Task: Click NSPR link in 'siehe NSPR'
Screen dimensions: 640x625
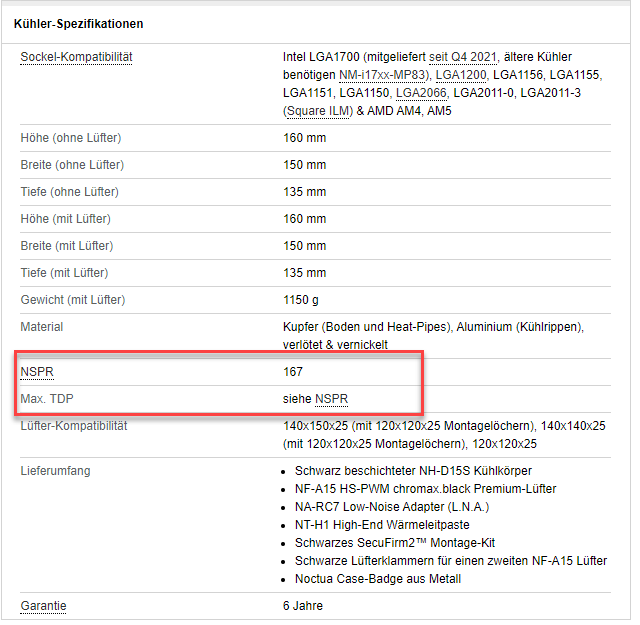Action: [331, 400]
